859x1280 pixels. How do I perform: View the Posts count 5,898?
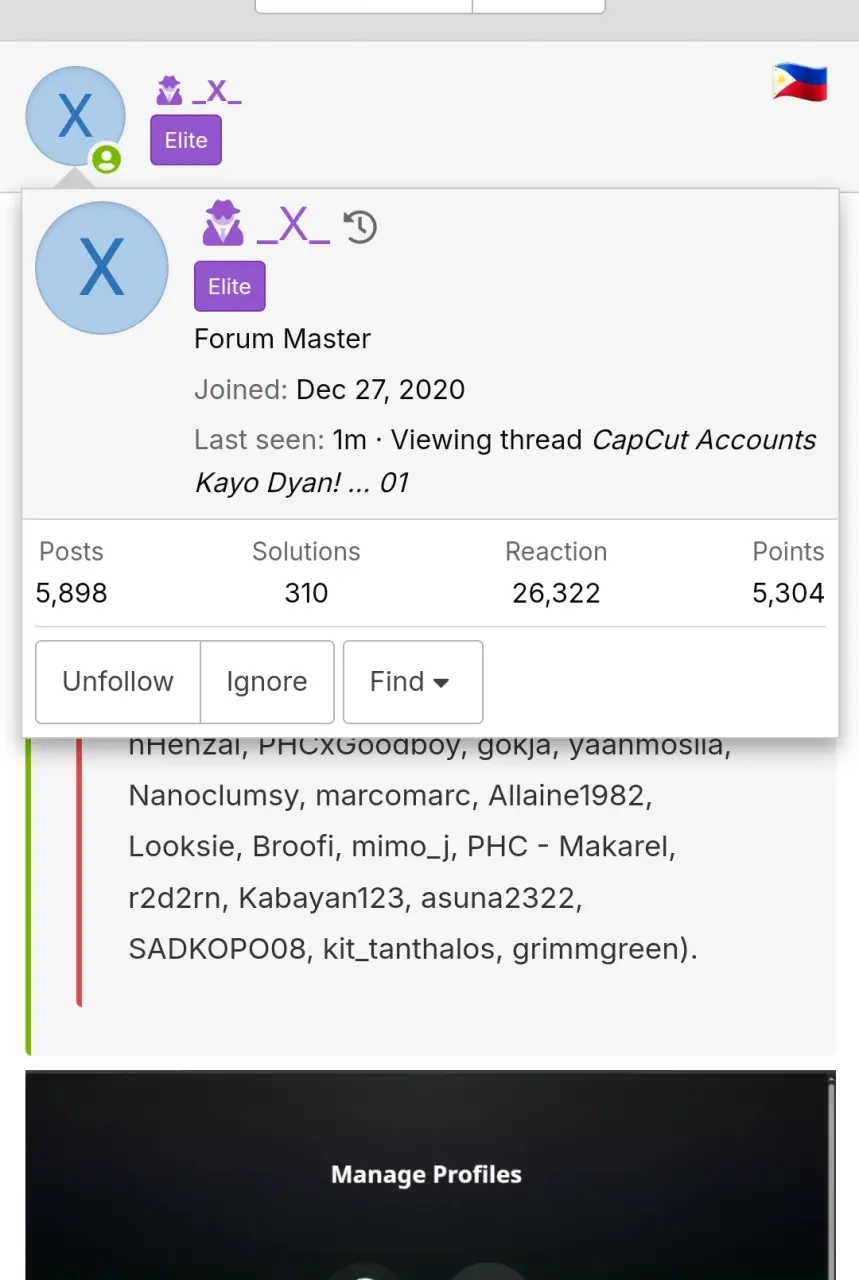click(x=72, y=593)
